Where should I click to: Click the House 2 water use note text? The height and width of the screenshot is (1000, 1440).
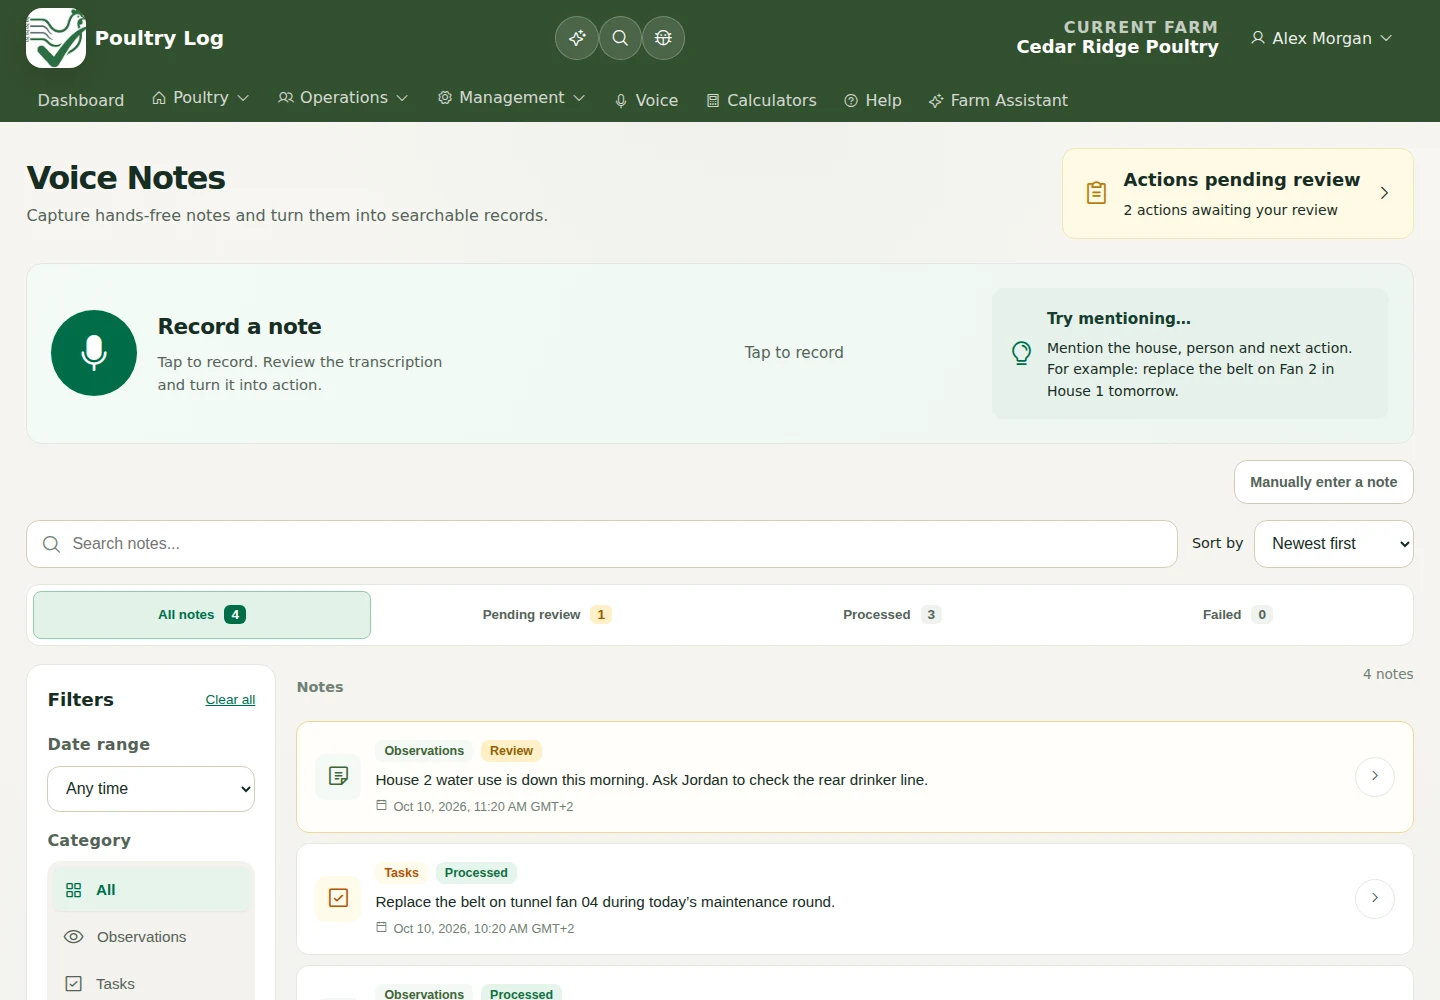[x=652, y=780]
